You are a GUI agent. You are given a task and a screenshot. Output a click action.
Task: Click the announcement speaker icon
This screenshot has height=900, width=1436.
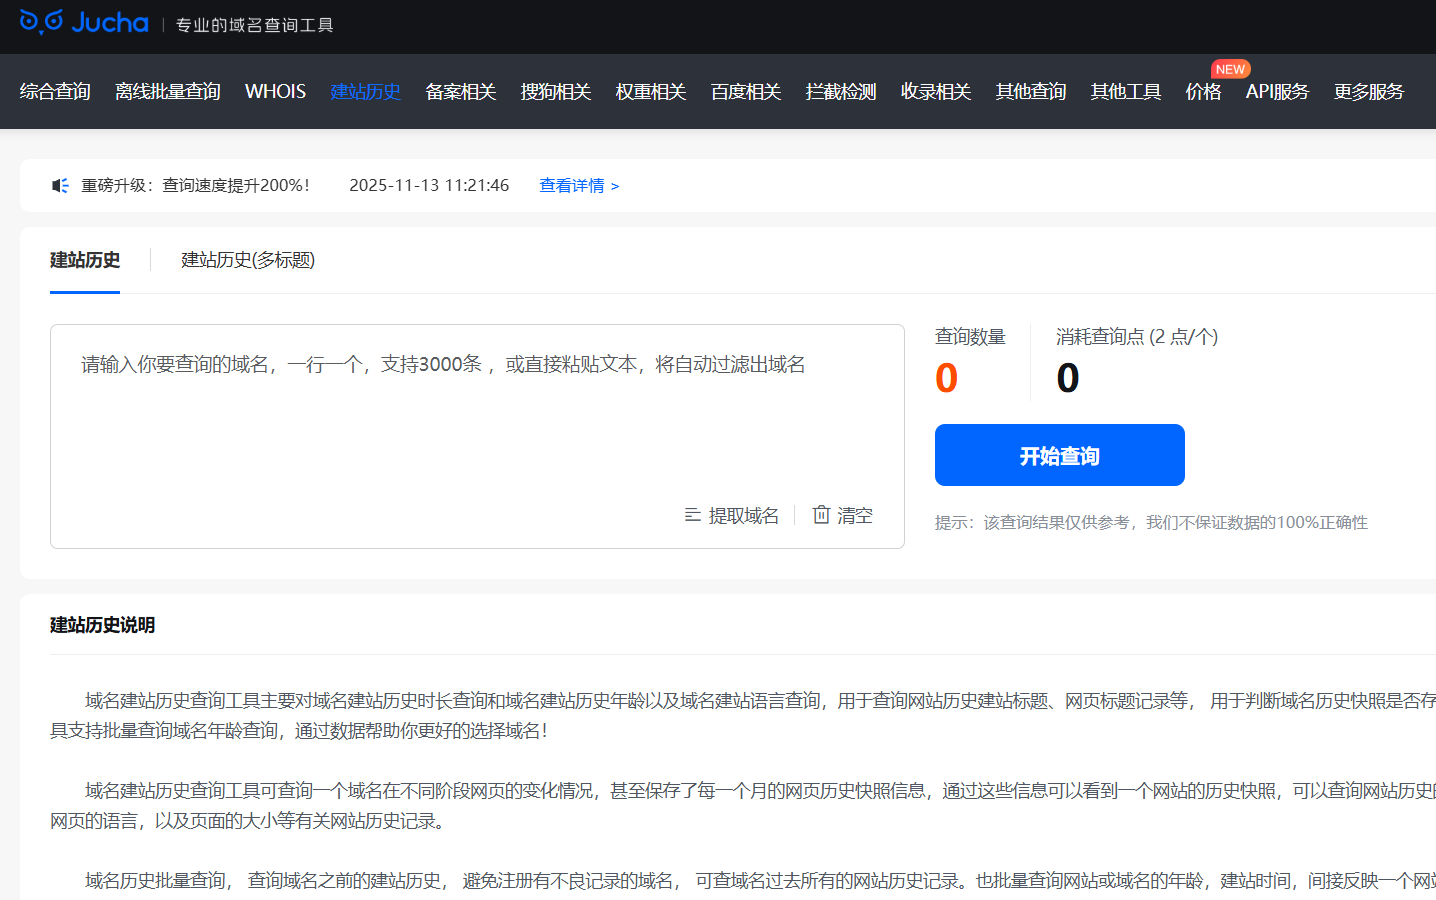click(60, 186)
